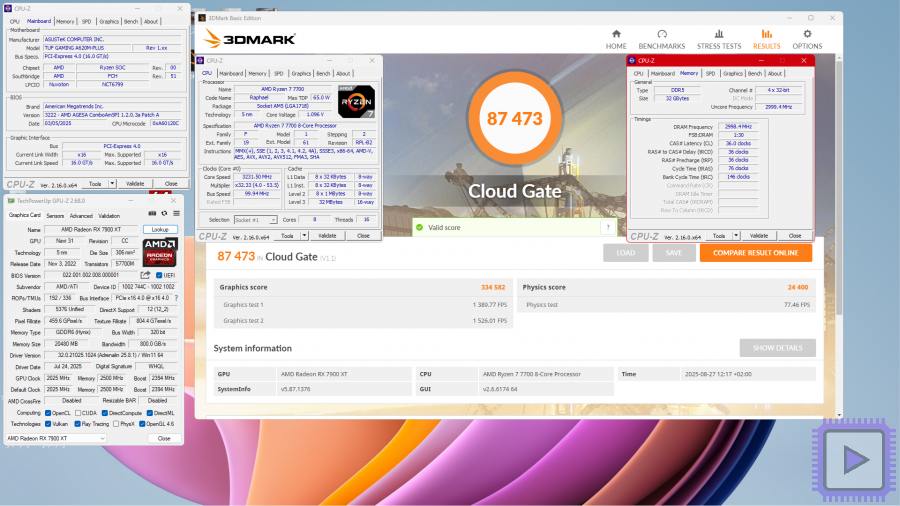Image resolution: width=900 pixels, height=506 pixels.
Task: Open Stress Tests in 3DMark
Action: click(719, 40)
